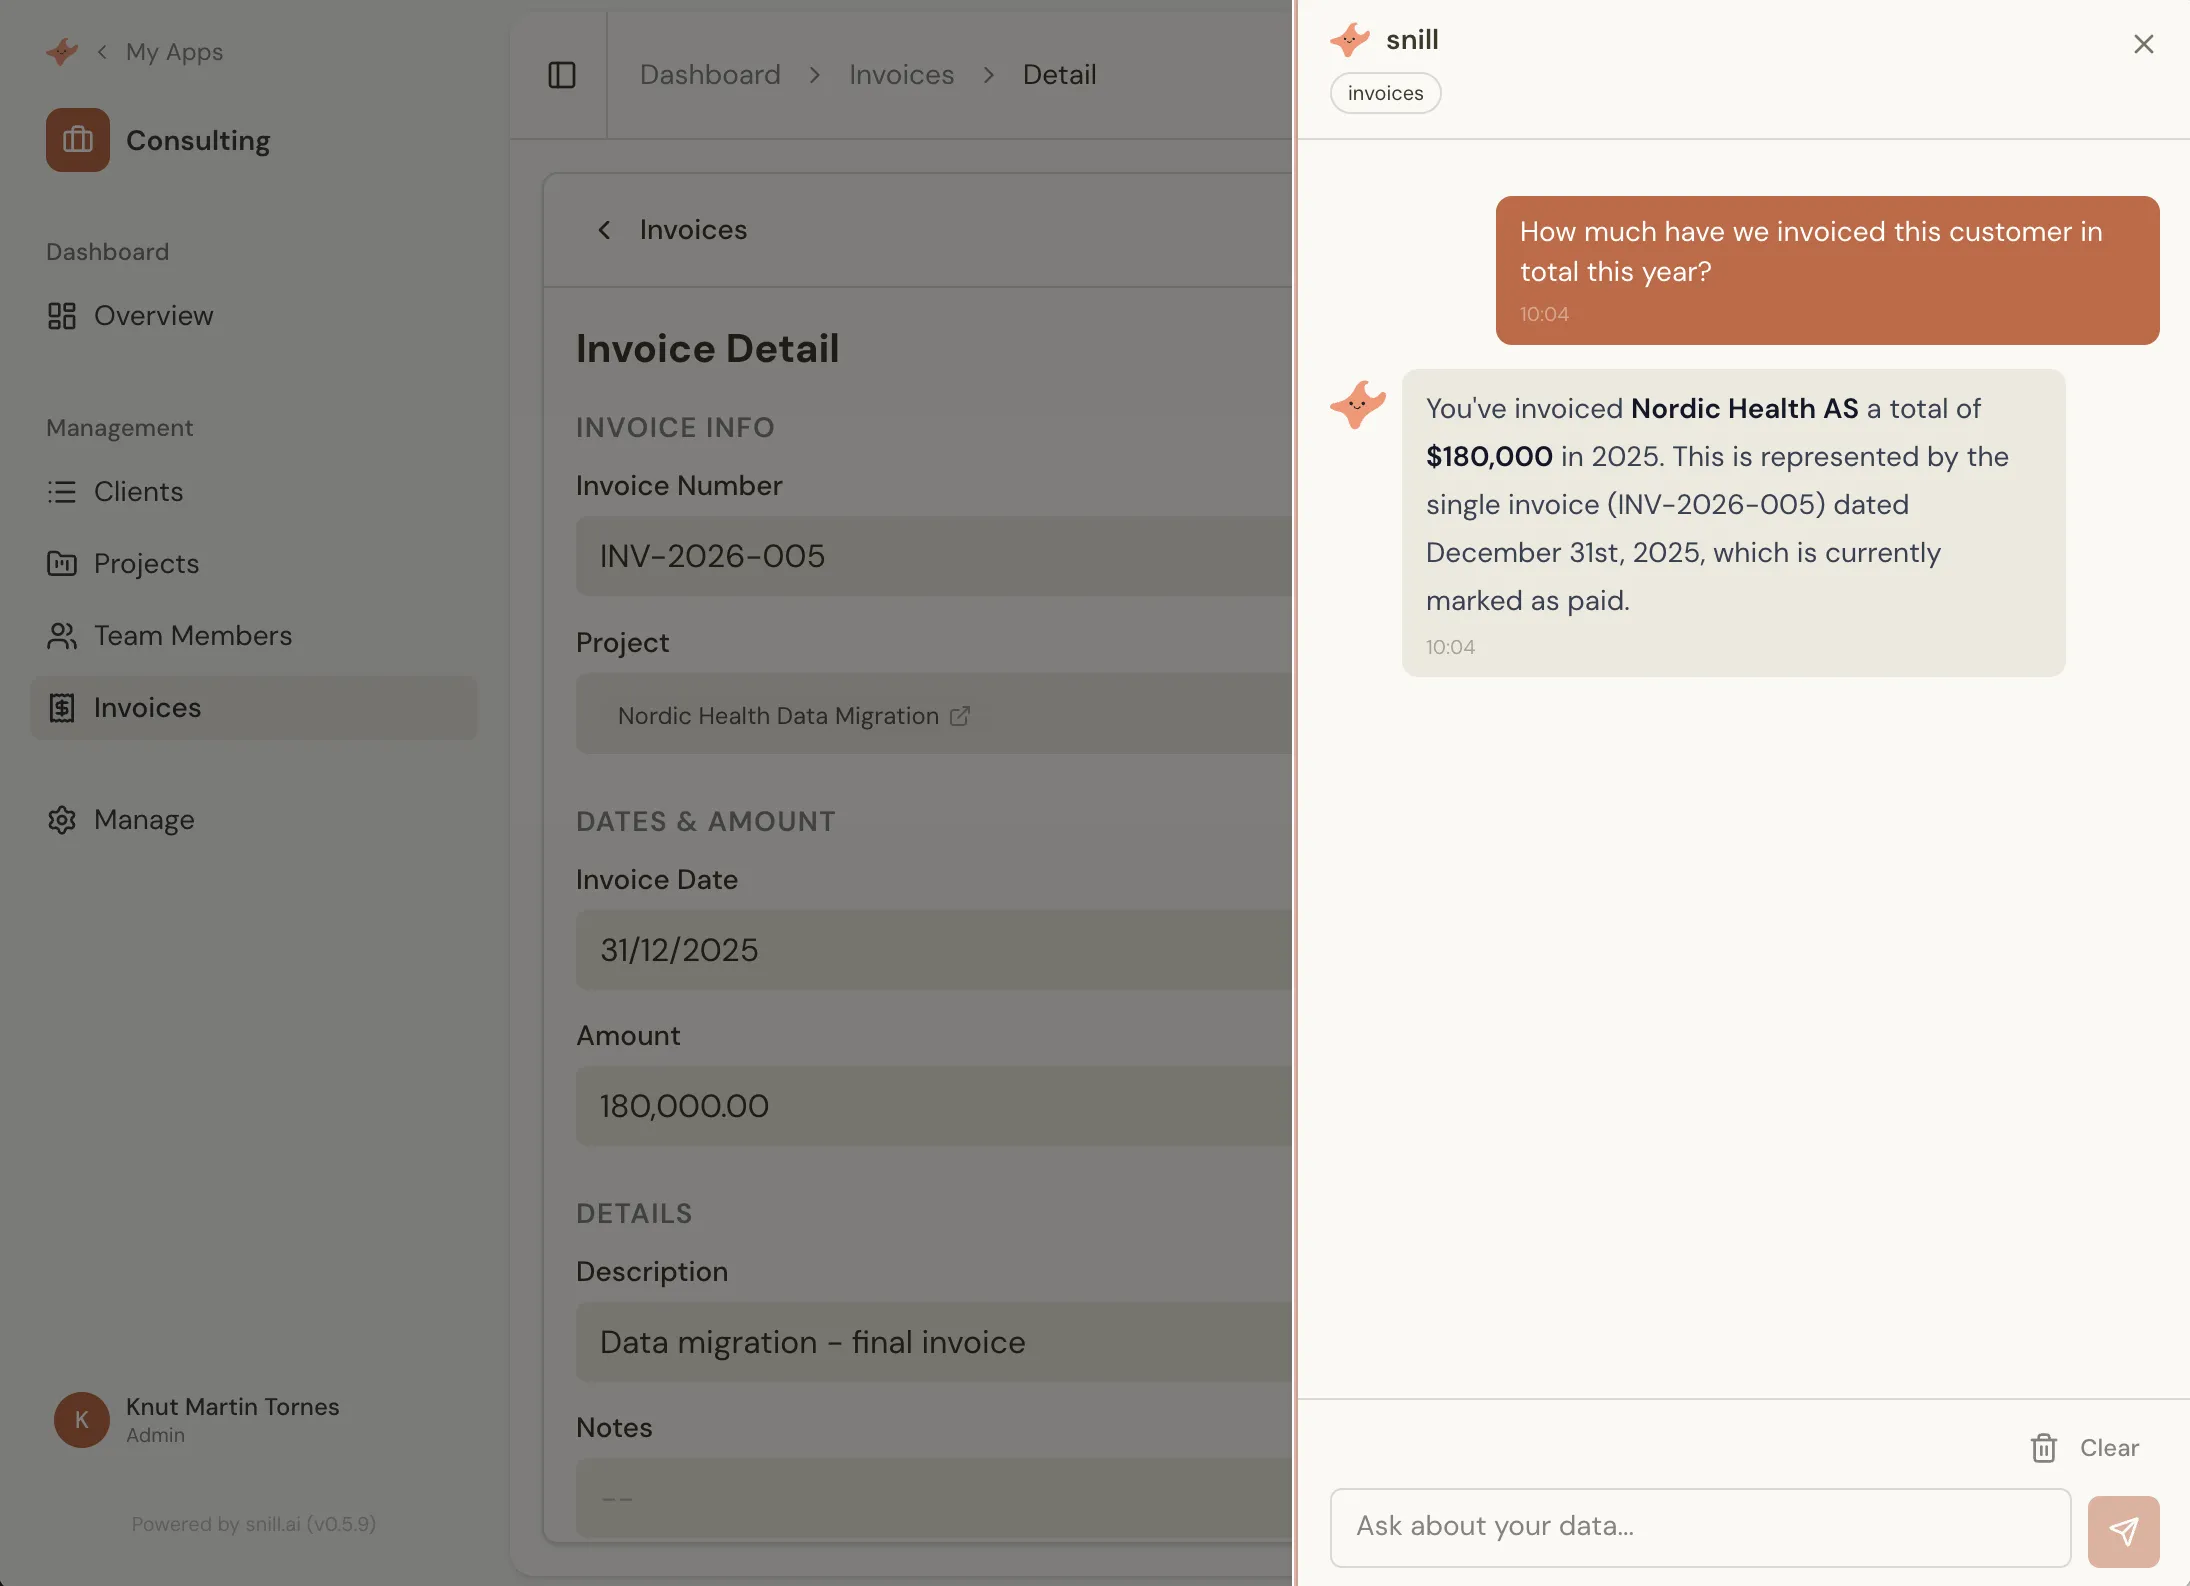2190x1586 pixels.
Task: Open the Overview dashboard icon
Action: point(62,315)
